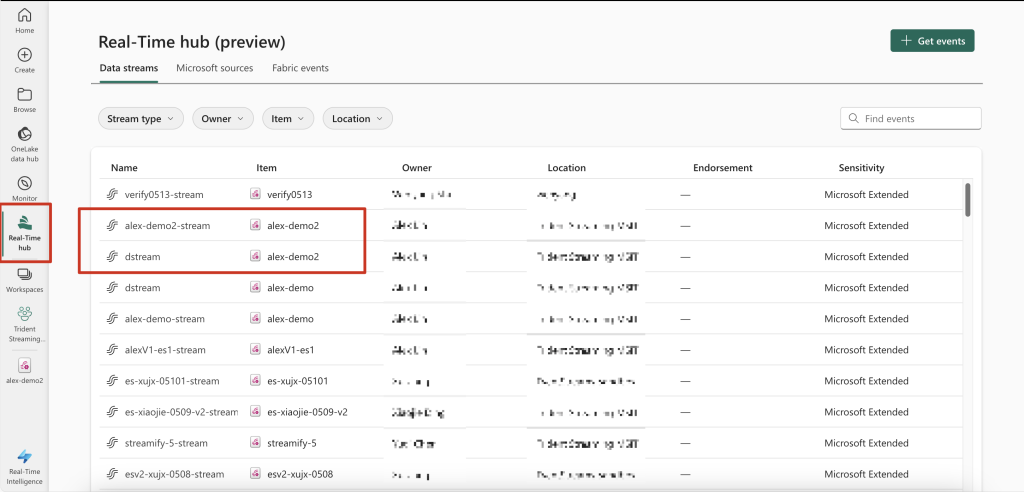Image resolution: width=1024 pixels, height=492 pixels.
Task: Click the Endorsement column header
Action: 723,168
